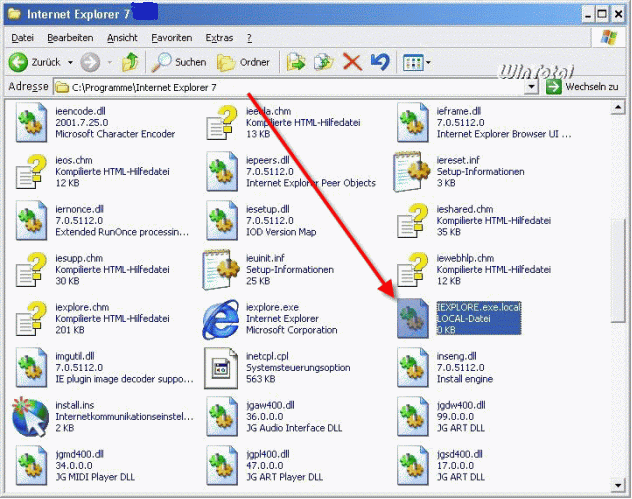This screenshot has height=499, width=632.
Task: Select the file name jgpl400.dll
Action: (x=268, y=454)
